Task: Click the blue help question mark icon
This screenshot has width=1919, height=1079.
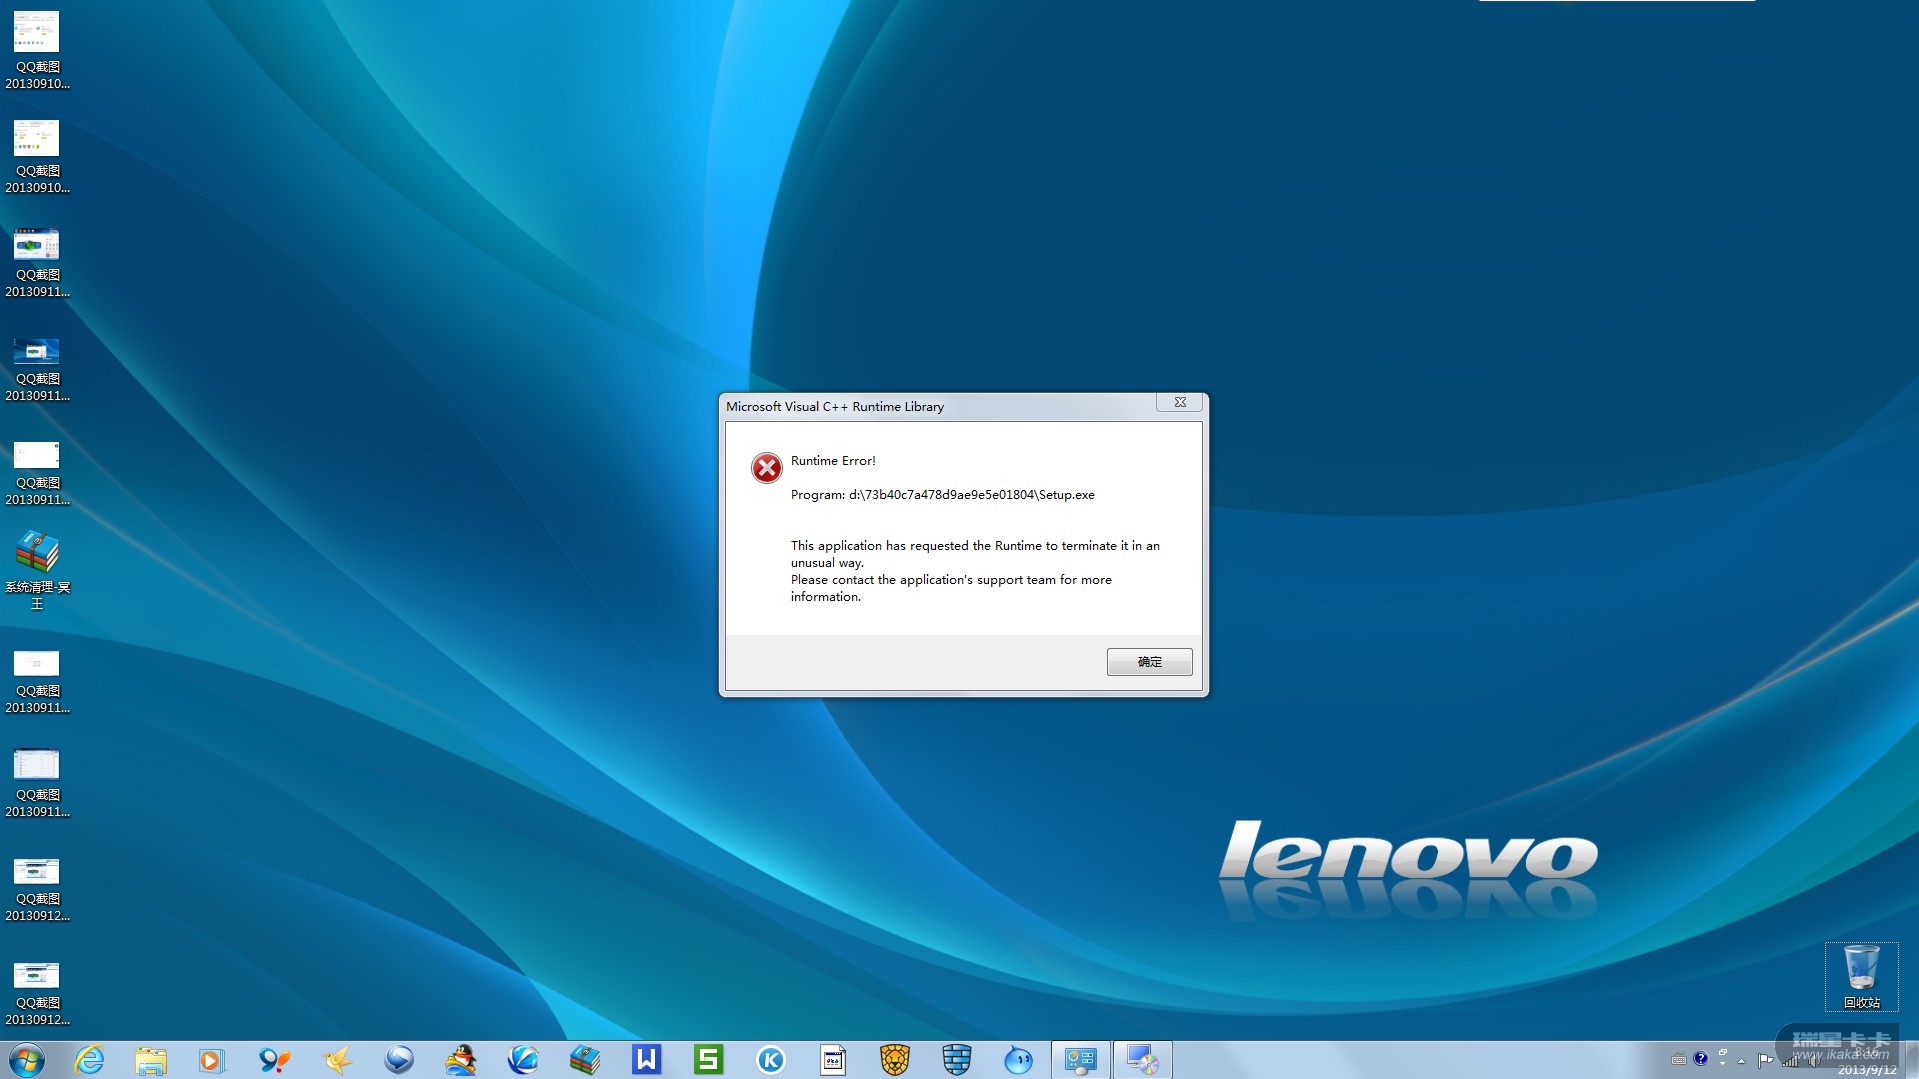Action: point(1701,1059)
